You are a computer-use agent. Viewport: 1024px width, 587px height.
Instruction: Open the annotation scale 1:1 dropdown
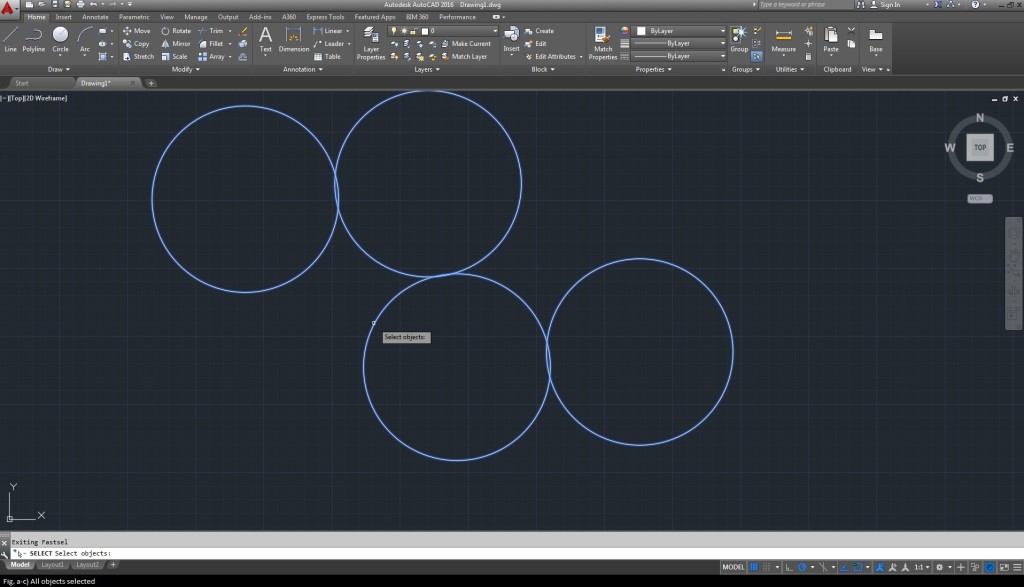pyautogui.click(x=922, y=567)
